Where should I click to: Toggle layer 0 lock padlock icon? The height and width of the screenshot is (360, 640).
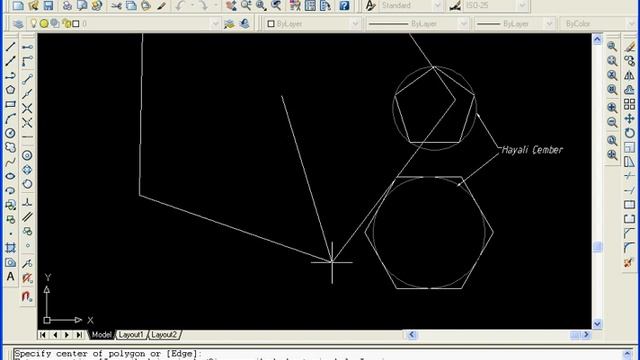click(x=66, y=24)
